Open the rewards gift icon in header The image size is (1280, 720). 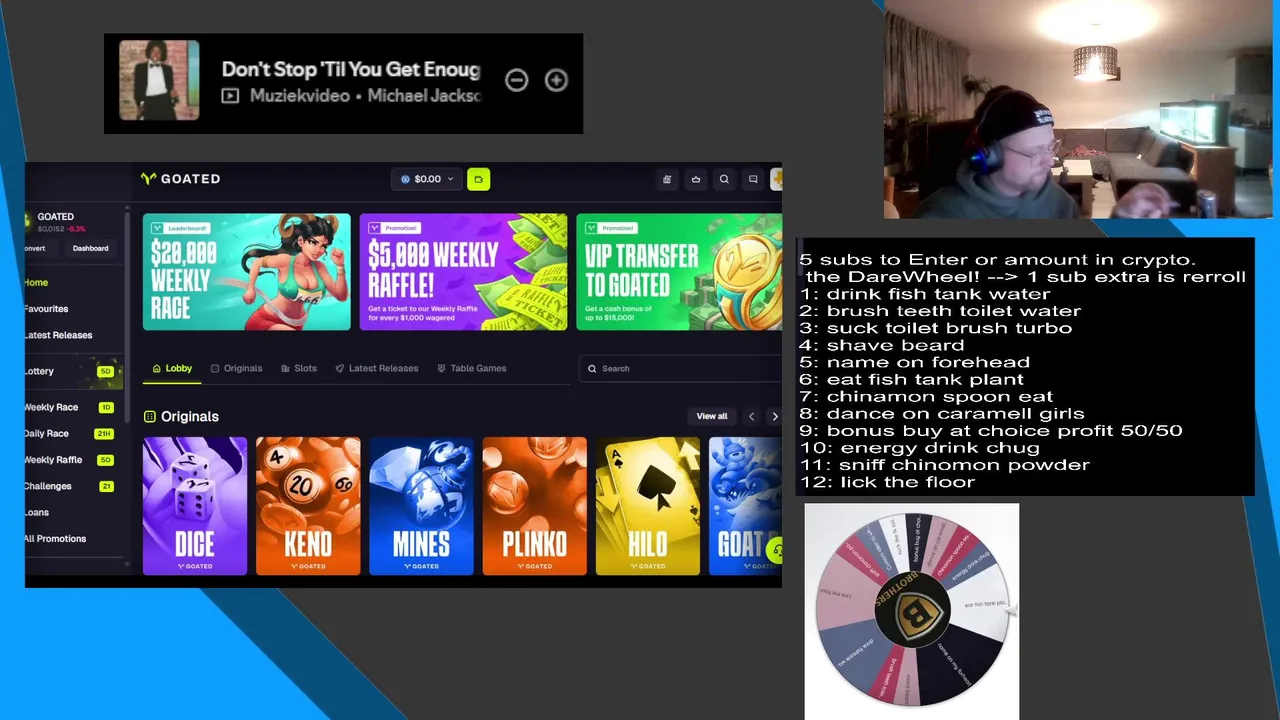tap(667, 179)
